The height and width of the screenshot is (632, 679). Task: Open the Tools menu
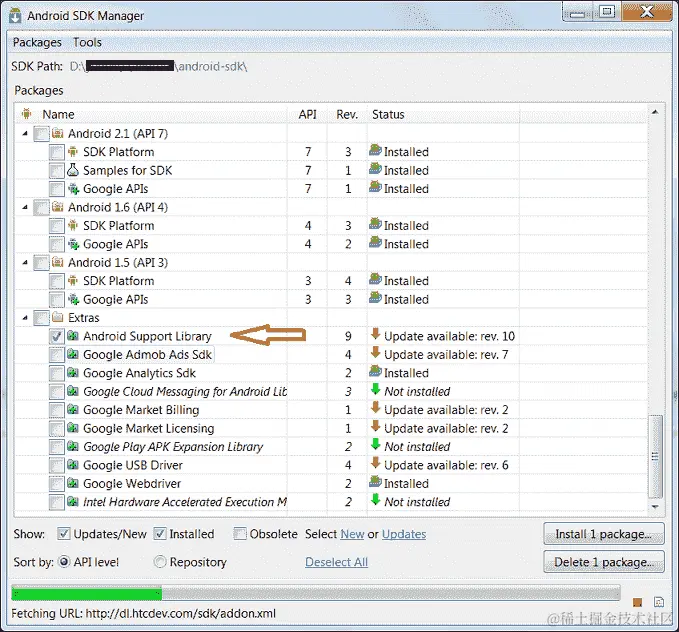[87, 42]
